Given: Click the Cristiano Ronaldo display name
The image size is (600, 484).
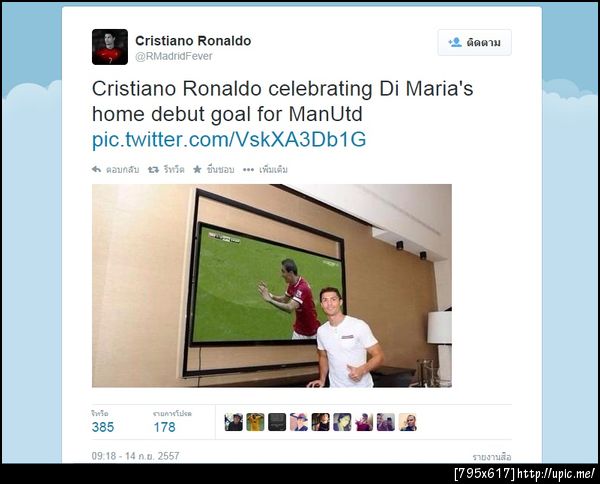Looking at the screenshot, I should (x=193, y=41).
